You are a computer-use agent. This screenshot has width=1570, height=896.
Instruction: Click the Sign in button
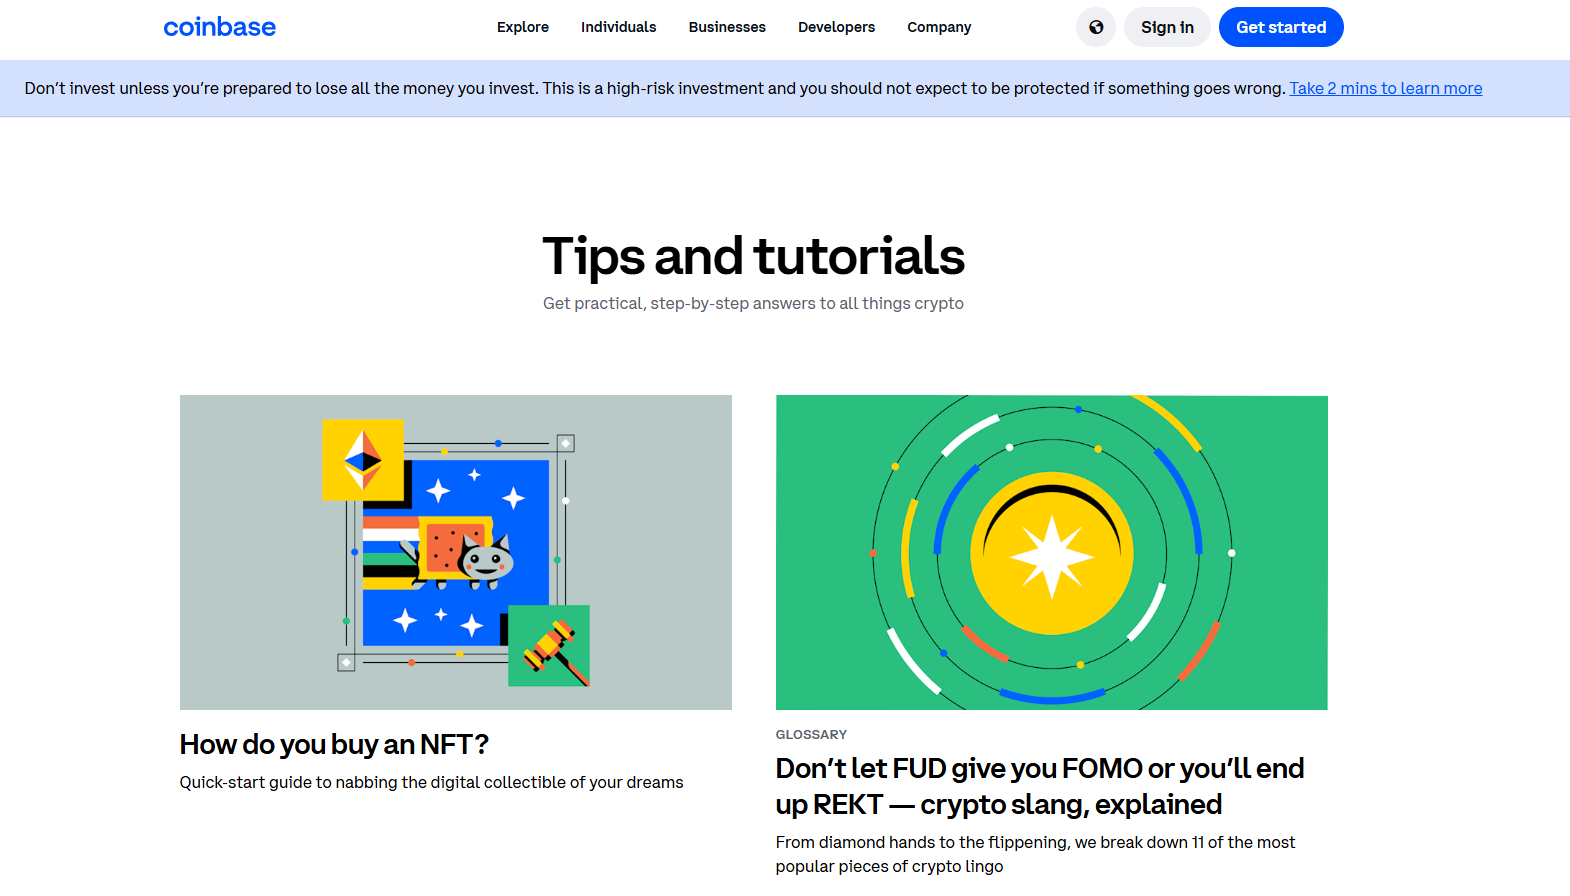pyautogui.click(x=1167, y=27)
